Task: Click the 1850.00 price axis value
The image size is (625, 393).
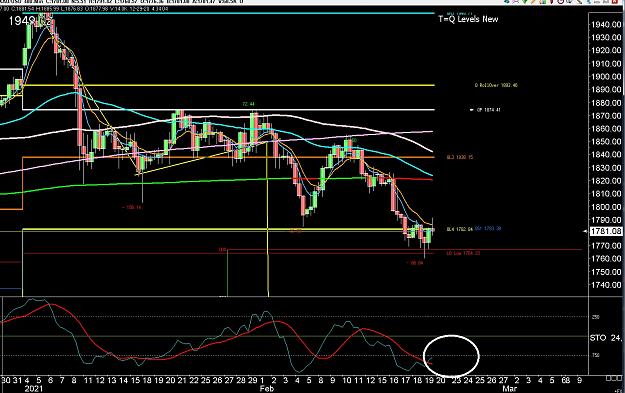Action: click(x=606, y=141)
